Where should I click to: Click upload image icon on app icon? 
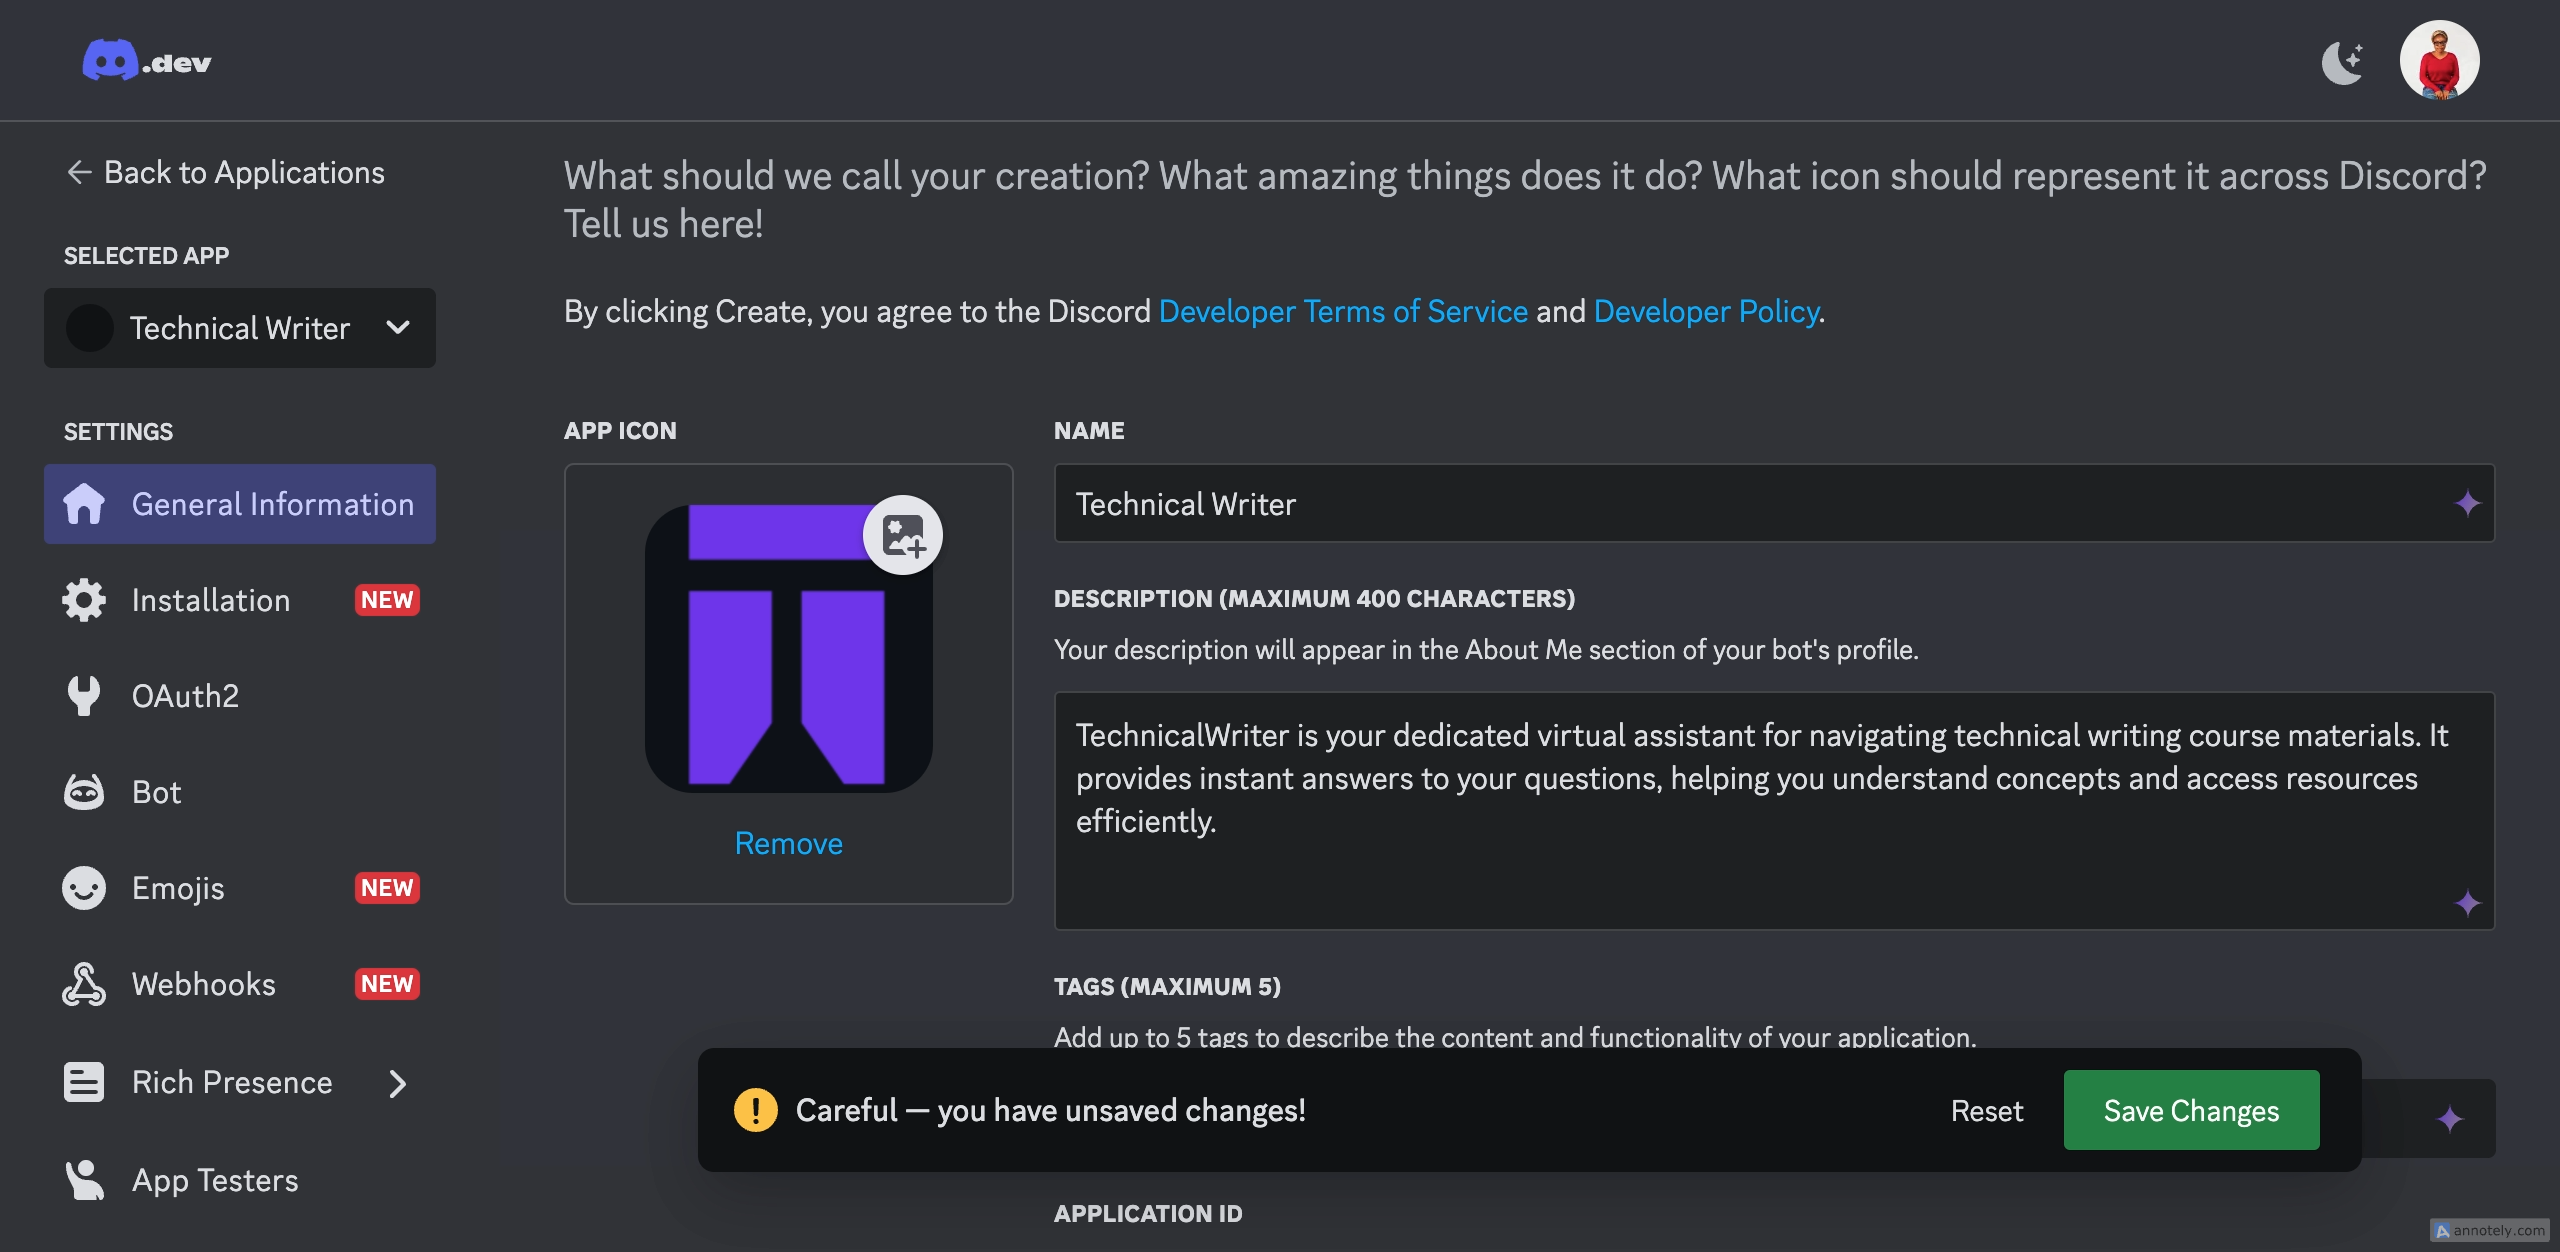point(902,535)
